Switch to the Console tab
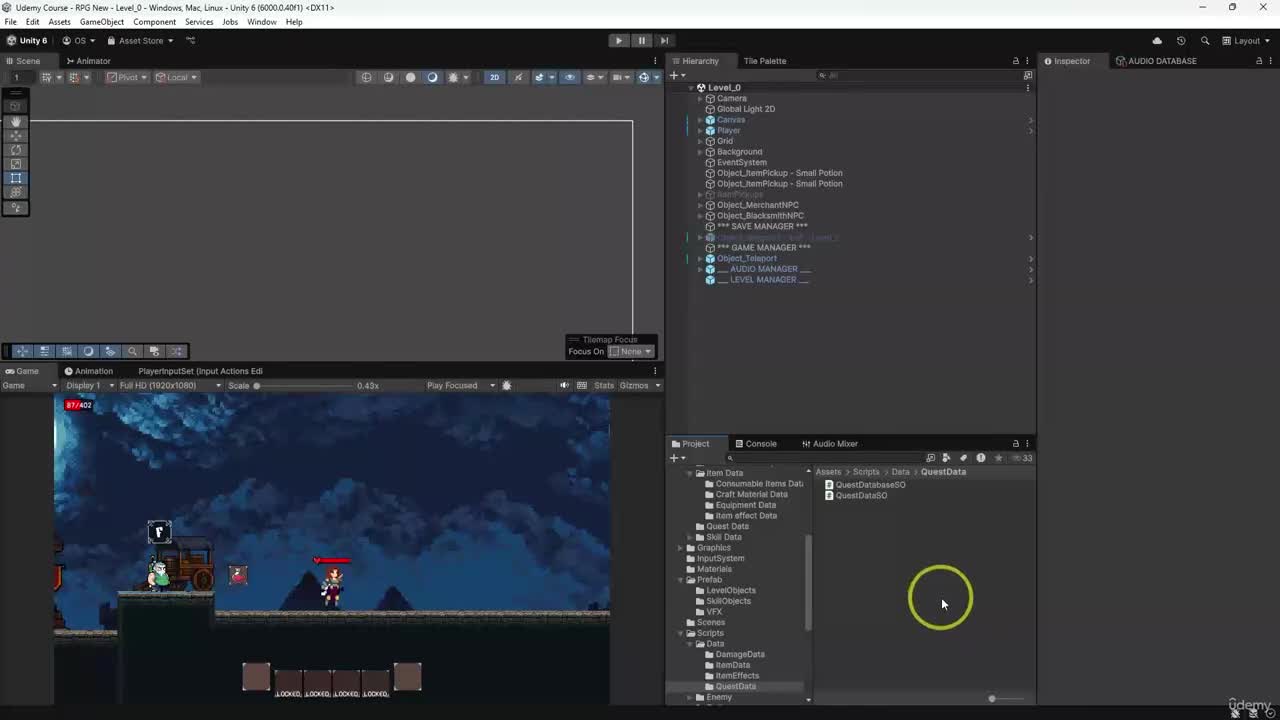Image resolution: width=1280 pixels, height=720 pixels. 755,444
